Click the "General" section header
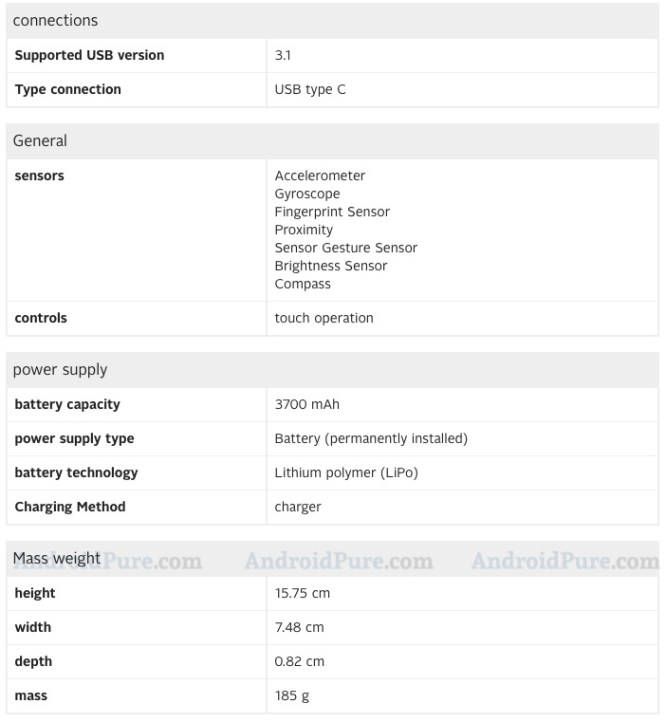This screenshot has height=722, width=666. (x=40, y=141)
